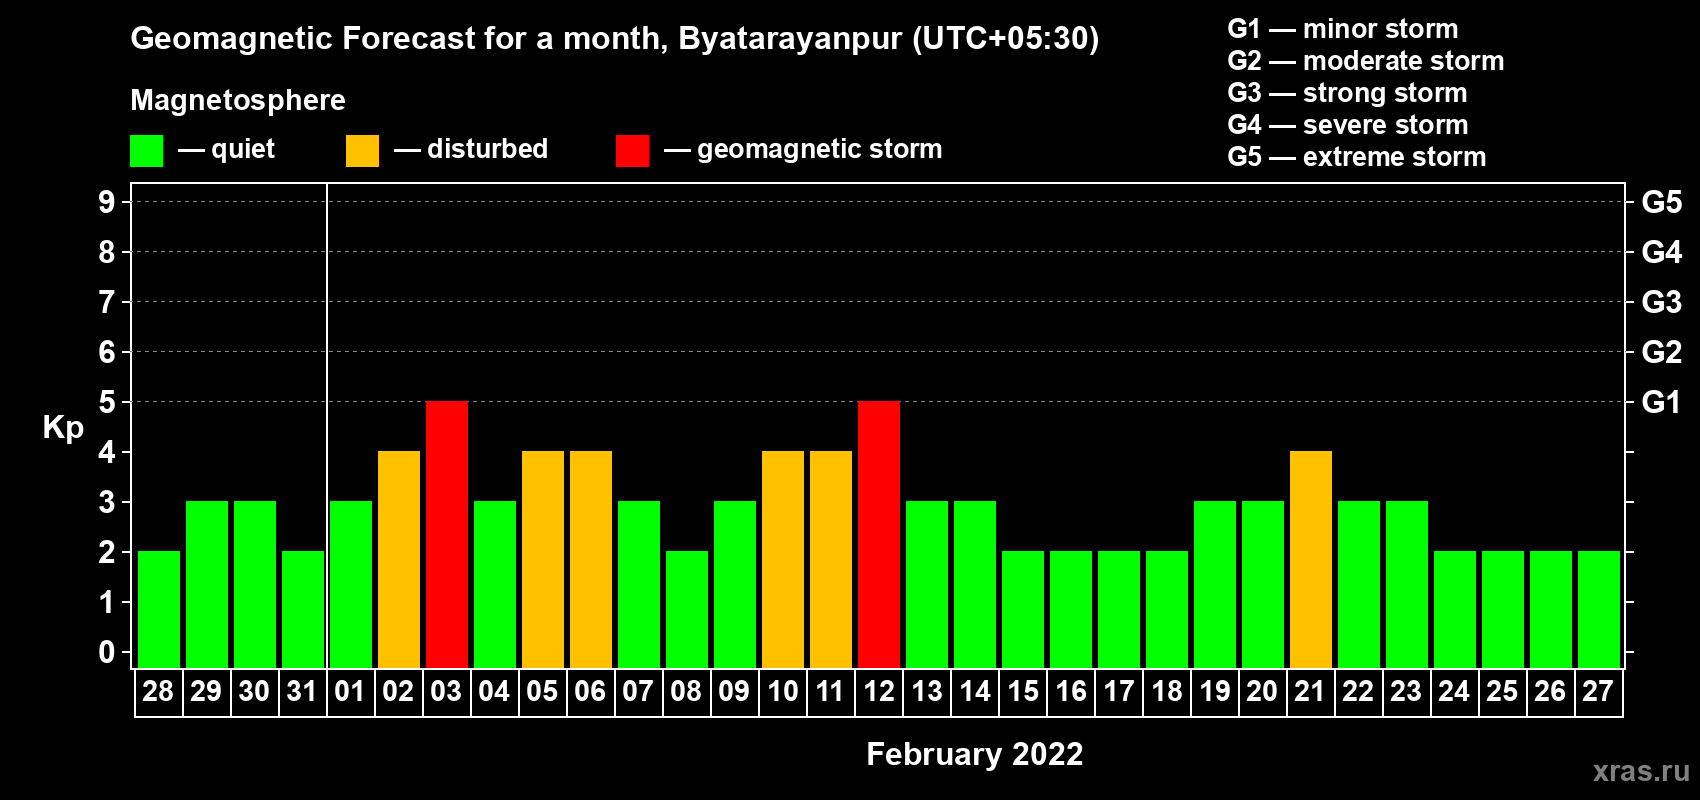Click the orange disturbed legend swatch

[x=362, y=151]
